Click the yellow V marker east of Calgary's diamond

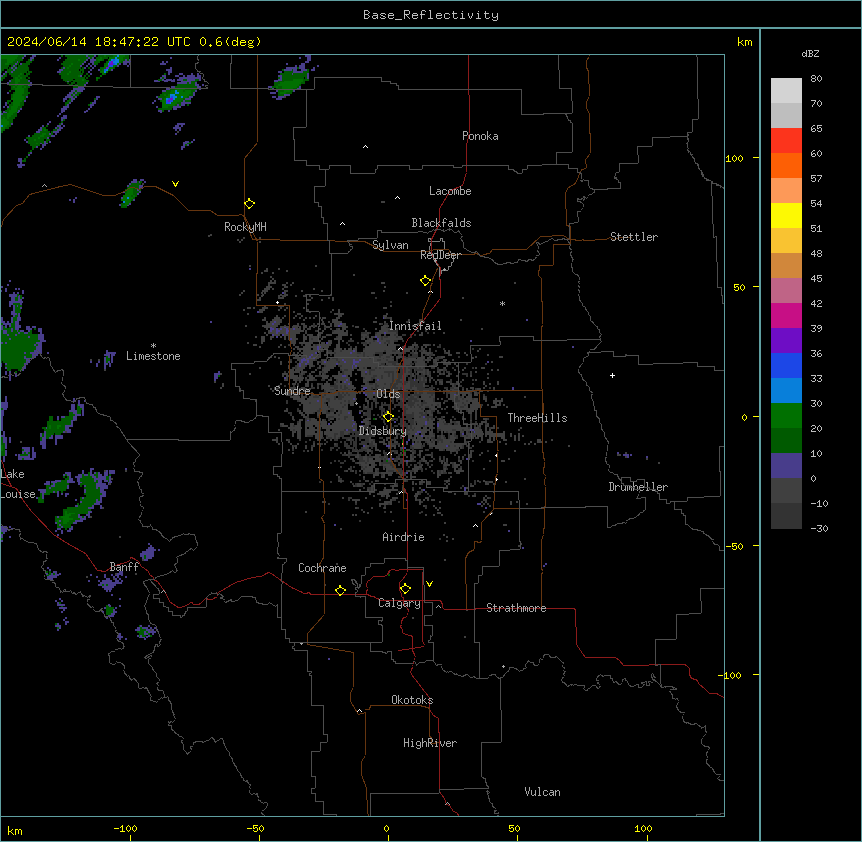pos(429,584)
